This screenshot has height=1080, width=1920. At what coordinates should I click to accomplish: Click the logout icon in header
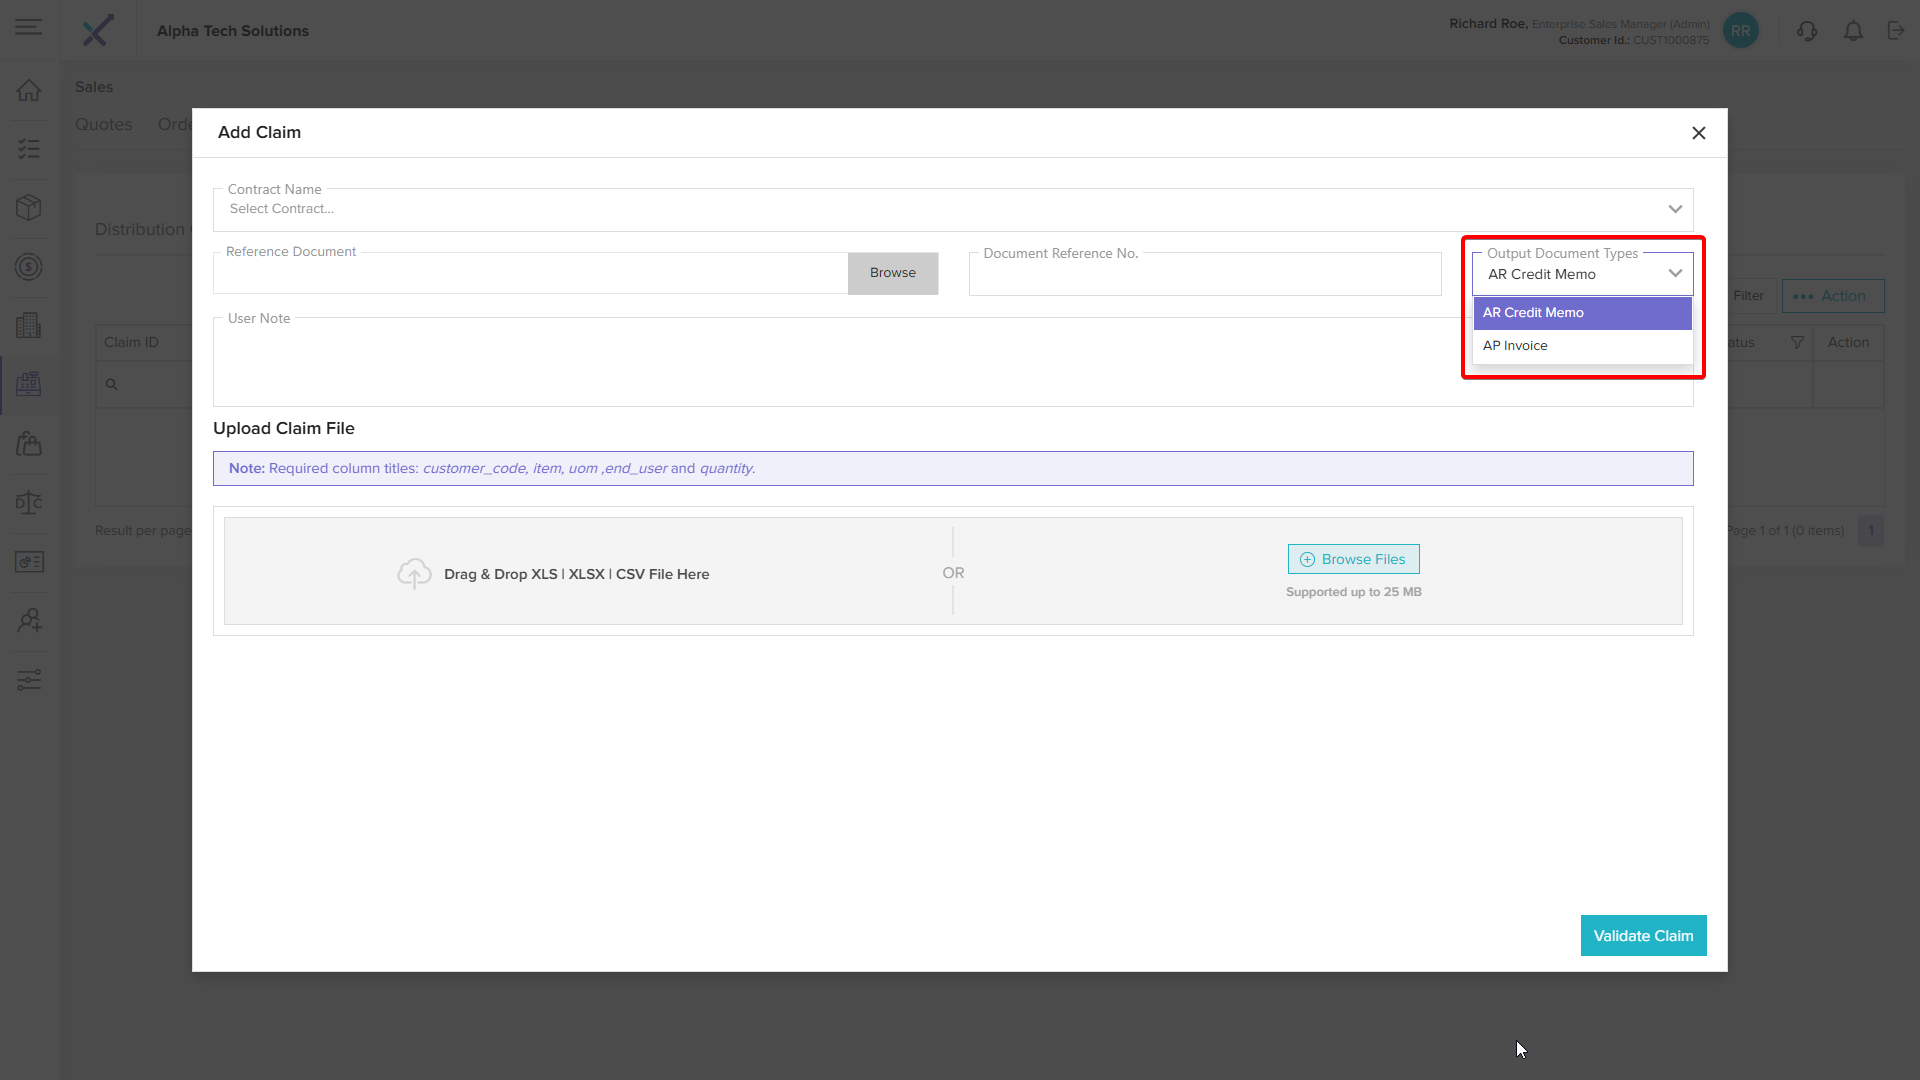[x=1896, y=31]
